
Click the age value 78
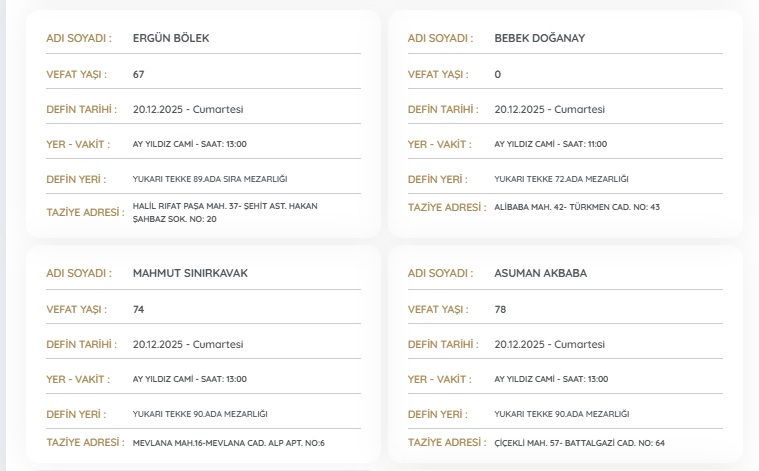click(x=500, y=310)
